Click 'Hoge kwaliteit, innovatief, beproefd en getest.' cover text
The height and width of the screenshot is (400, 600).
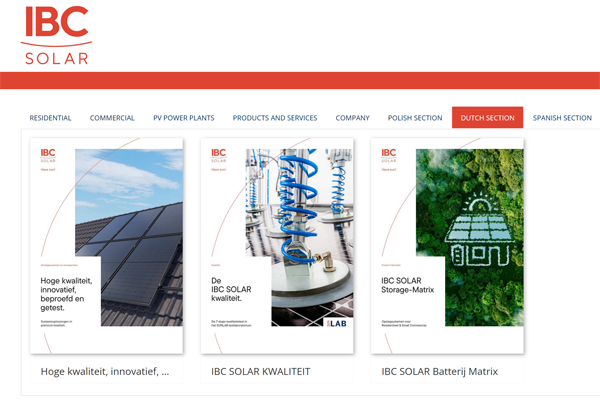pos(66,294)
